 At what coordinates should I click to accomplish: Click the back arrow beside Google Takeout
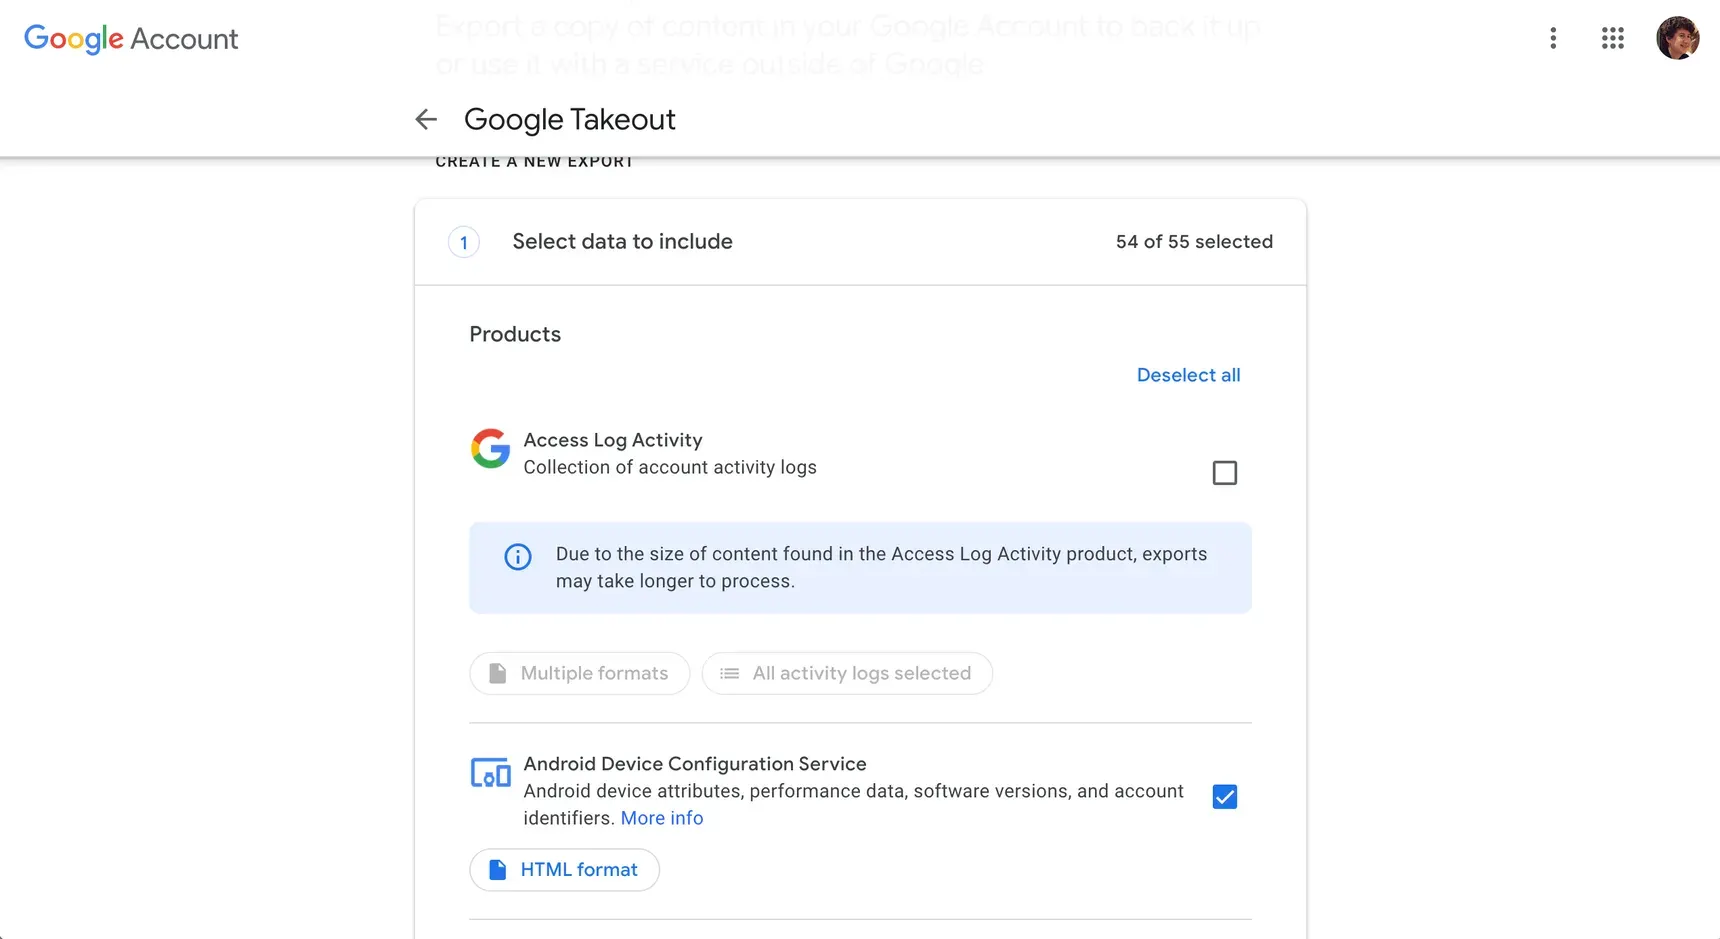click(x=426, y=120)
